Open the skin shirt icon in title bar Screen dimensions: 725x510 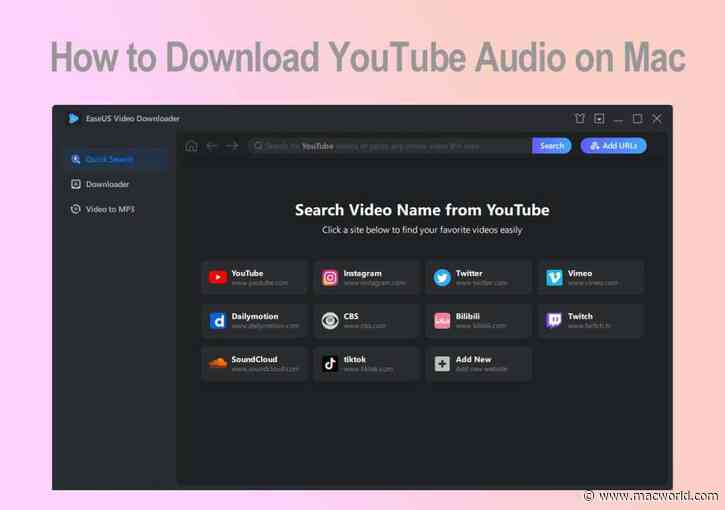click(x=580, y=119)
